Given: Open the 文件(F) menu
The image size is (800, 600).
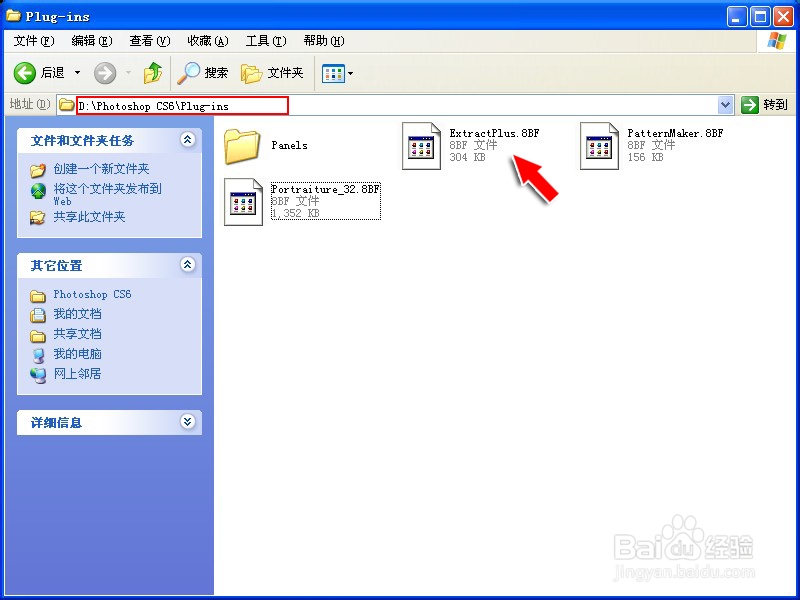Looking at the screenshot, I should pos(34,41).
